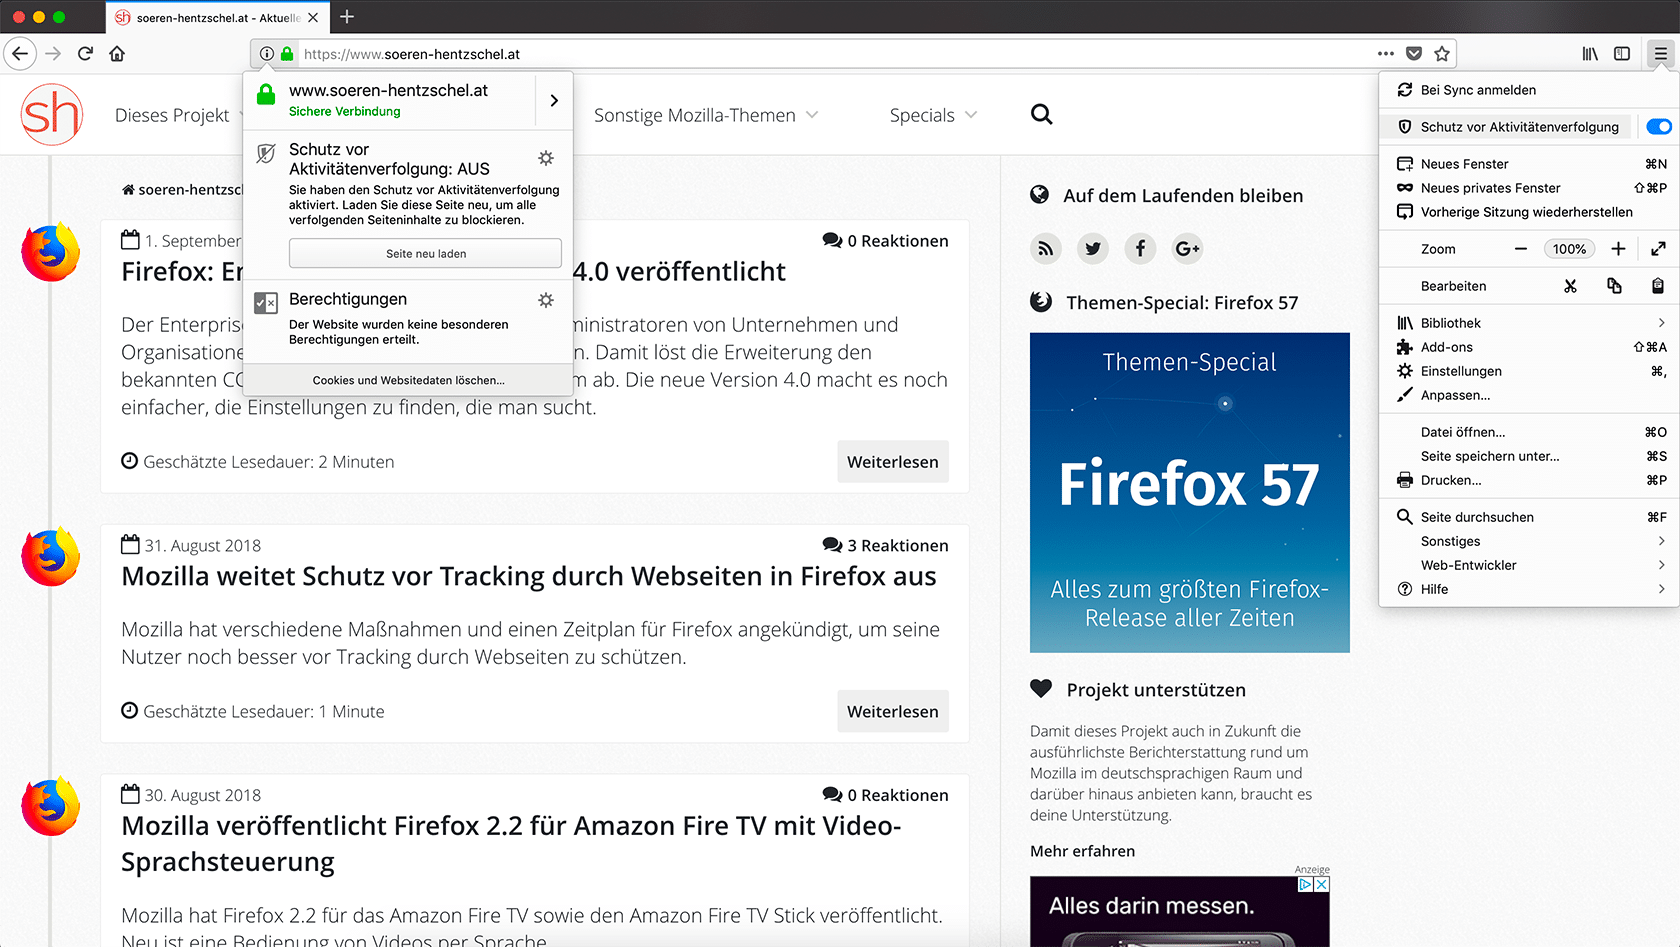1680x947 pixels.
Task: Bookmark this page with the star
Action: pyautogui.click(x=1442, y=54)
